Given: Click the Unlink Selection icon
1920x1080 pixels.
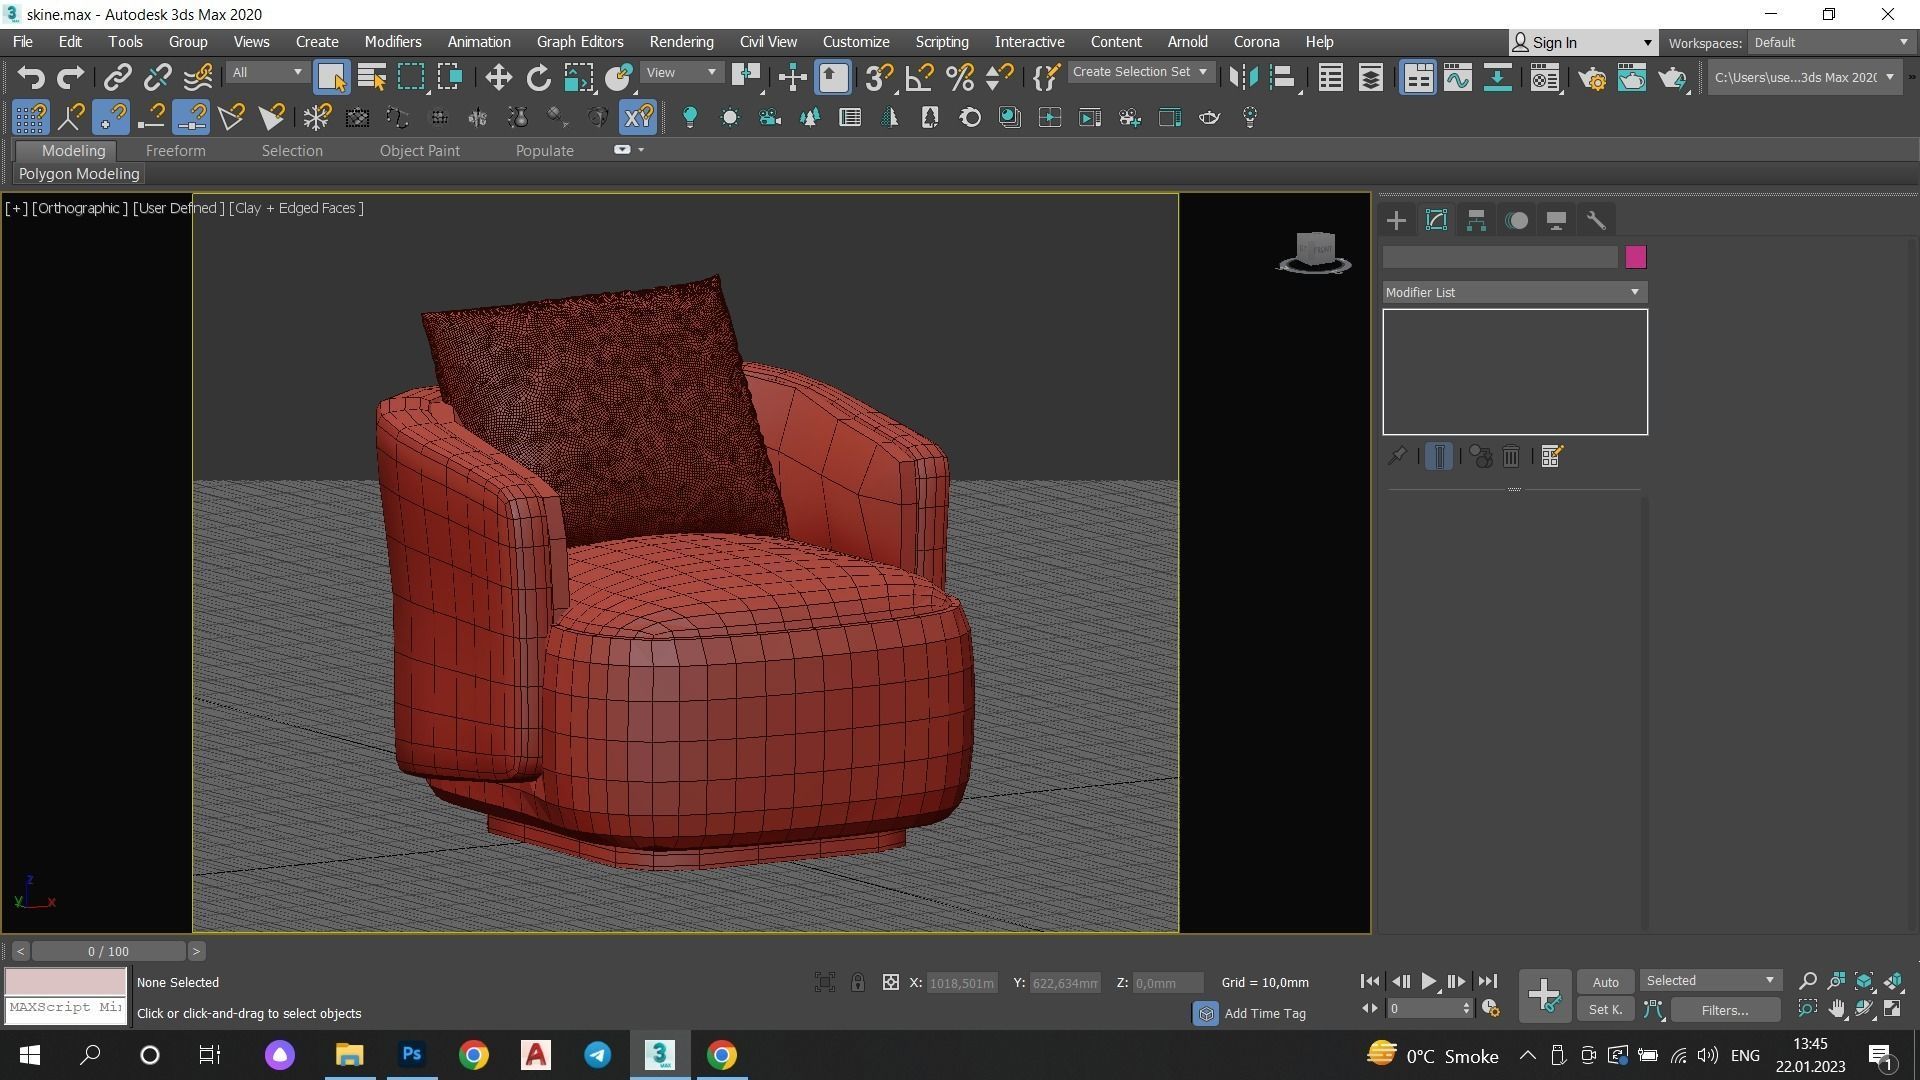Looking at the screenshot, I should pyautogui.click(x=158, y=77).
